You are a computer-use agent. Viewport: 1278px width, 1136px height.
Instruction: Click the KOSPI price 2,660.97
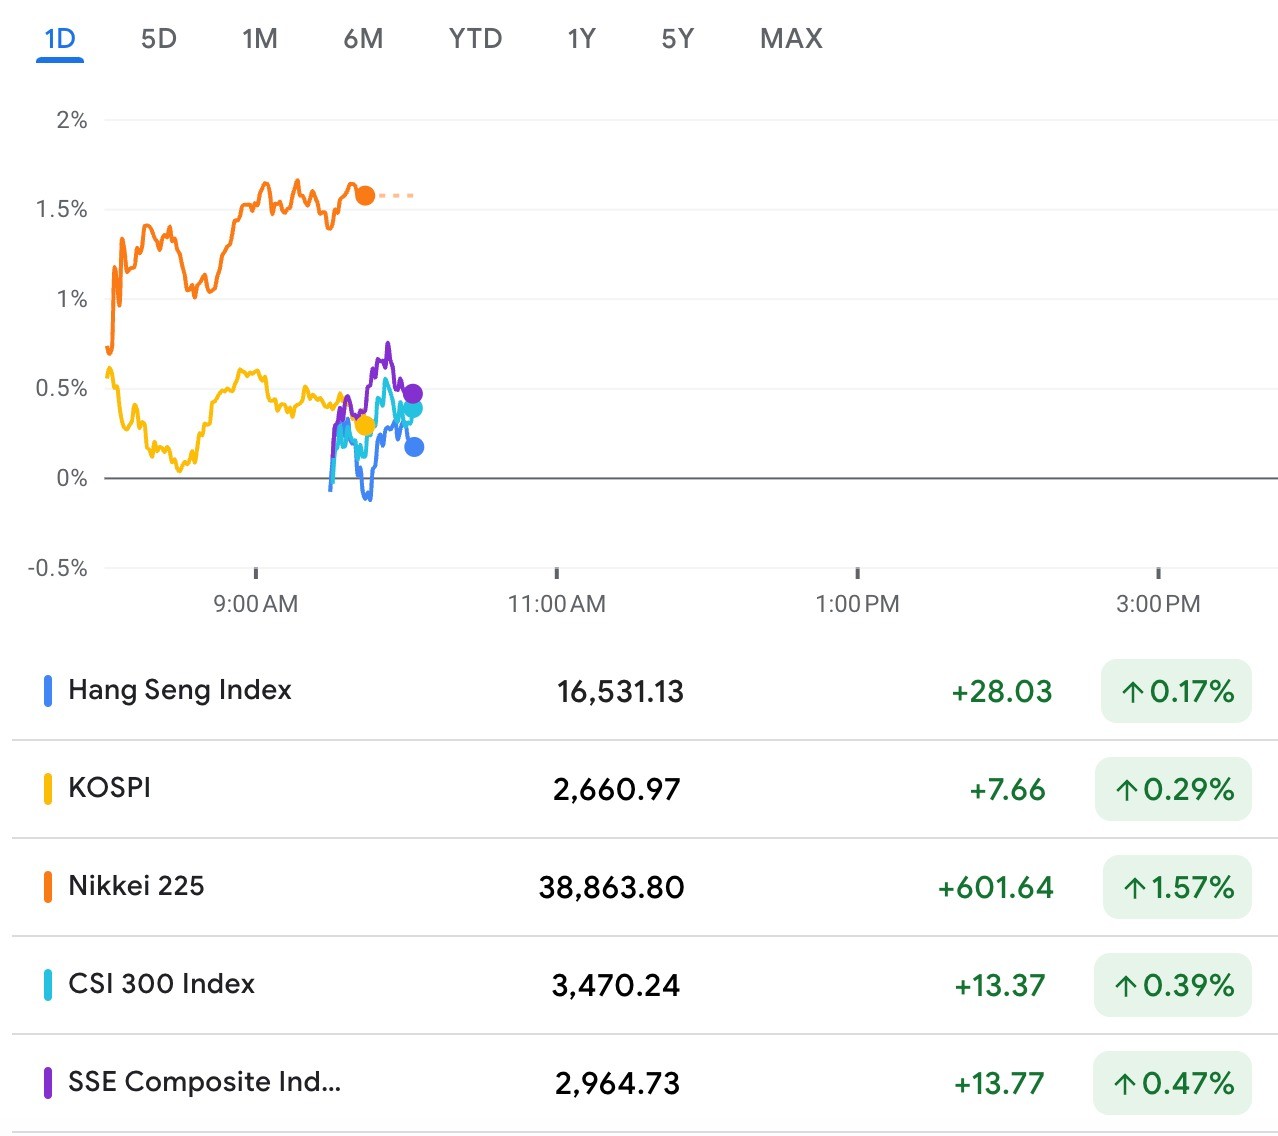(x=617, y=789)
